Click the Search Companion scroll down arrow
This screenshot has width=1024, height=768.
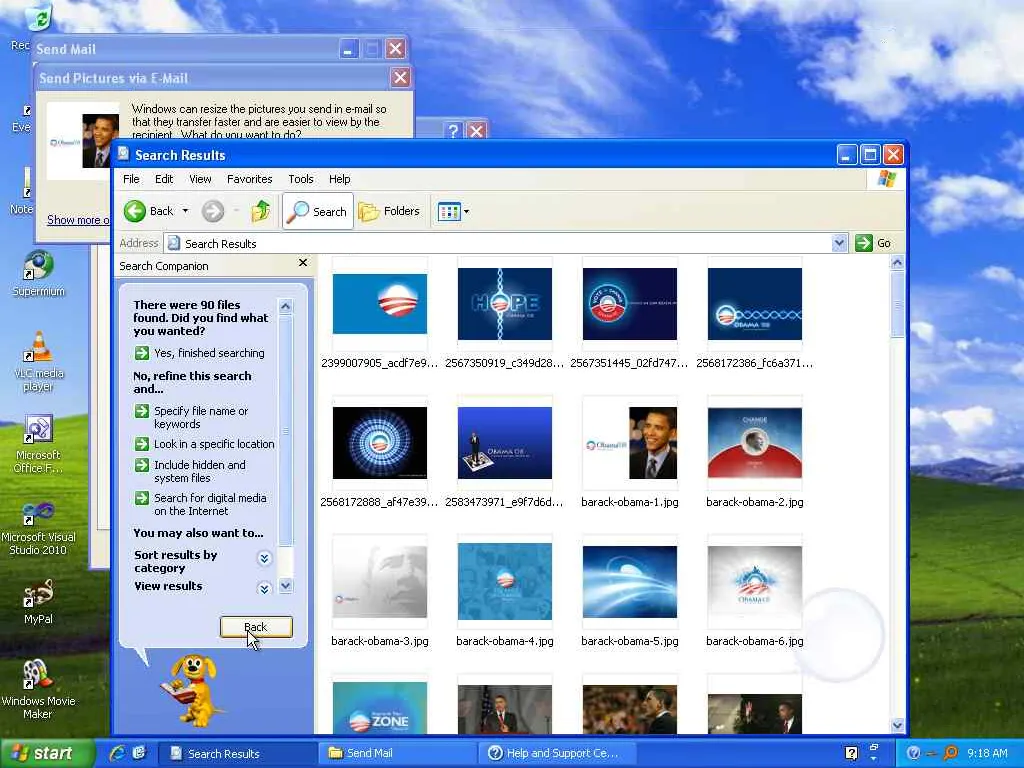tap(285, 586)
